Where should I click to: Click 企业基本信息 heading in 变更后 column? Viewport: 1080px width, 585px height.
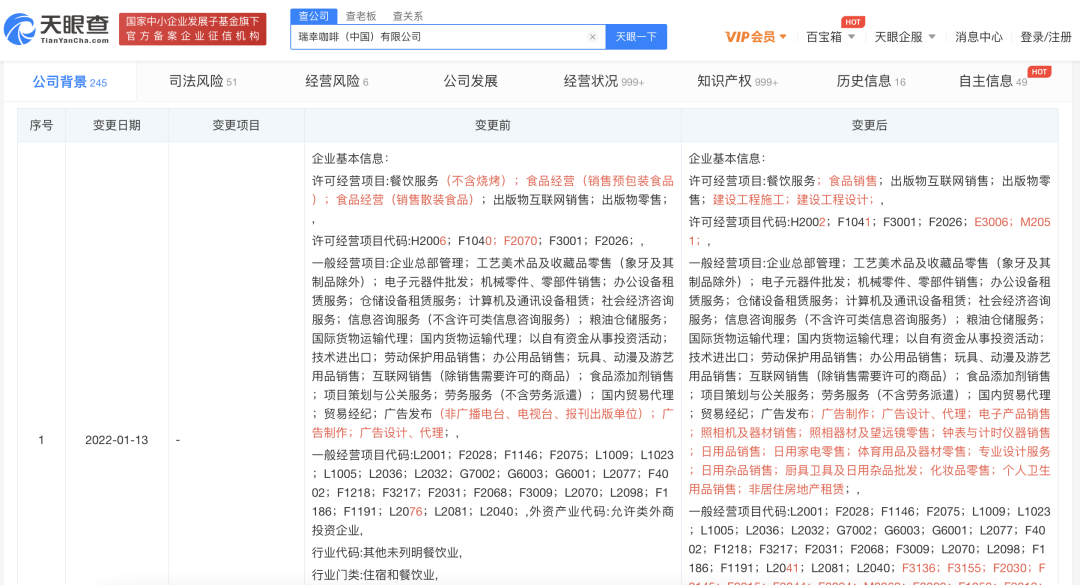(727, 158)
